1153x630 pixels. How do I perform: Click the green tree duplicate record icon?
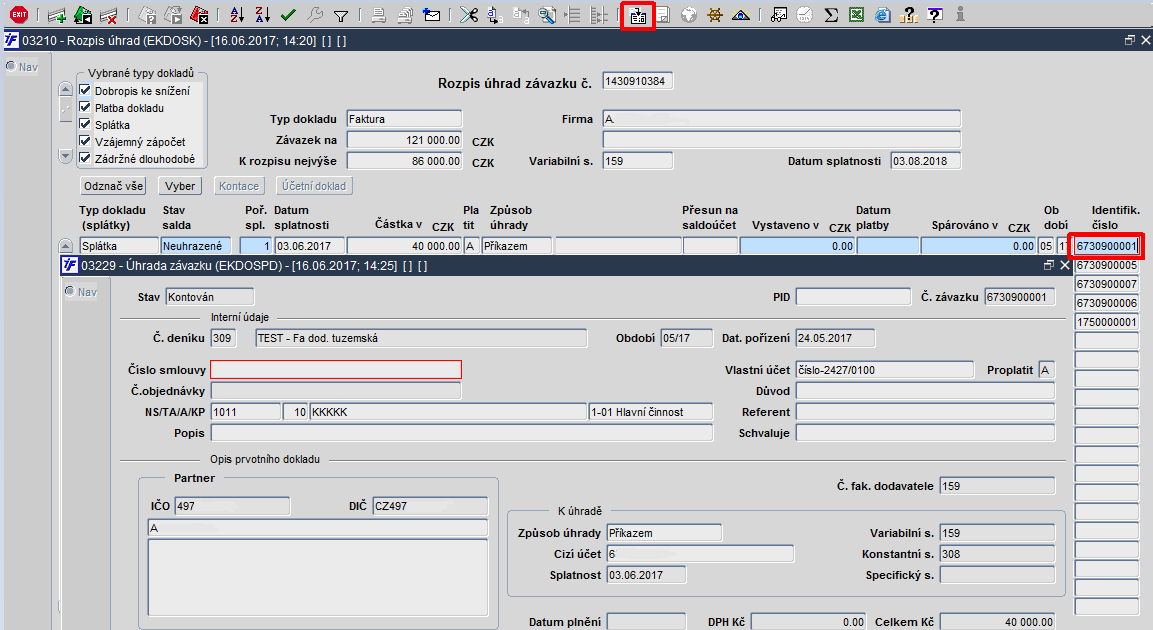(x=83, y=15)
